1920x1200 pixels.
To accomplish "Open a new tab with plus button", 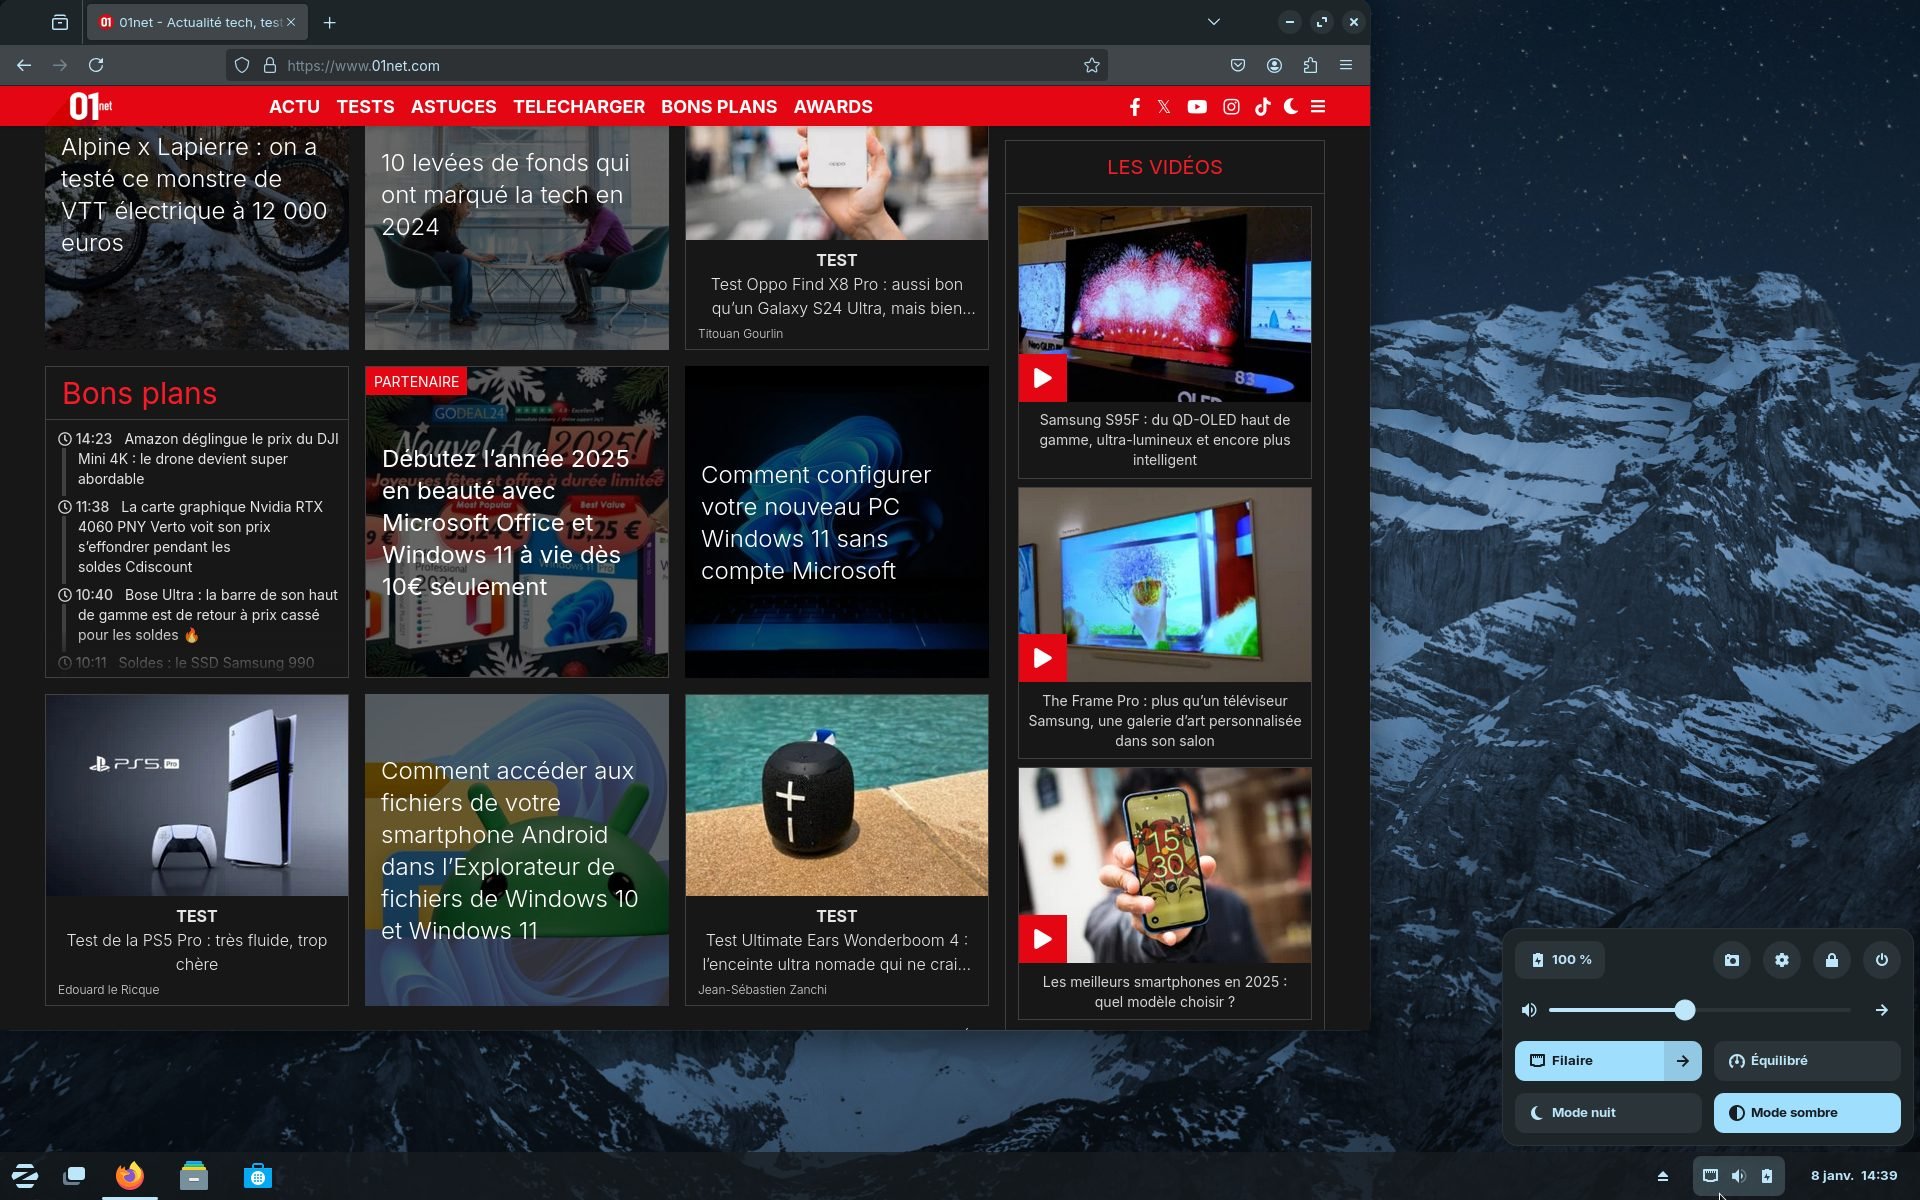I will [x=329, y=22].
